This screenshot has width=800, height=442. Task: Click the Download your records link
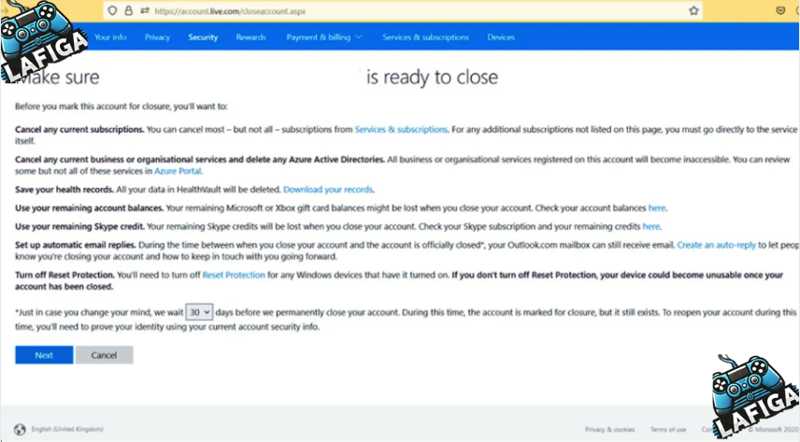tap(328, 189)
